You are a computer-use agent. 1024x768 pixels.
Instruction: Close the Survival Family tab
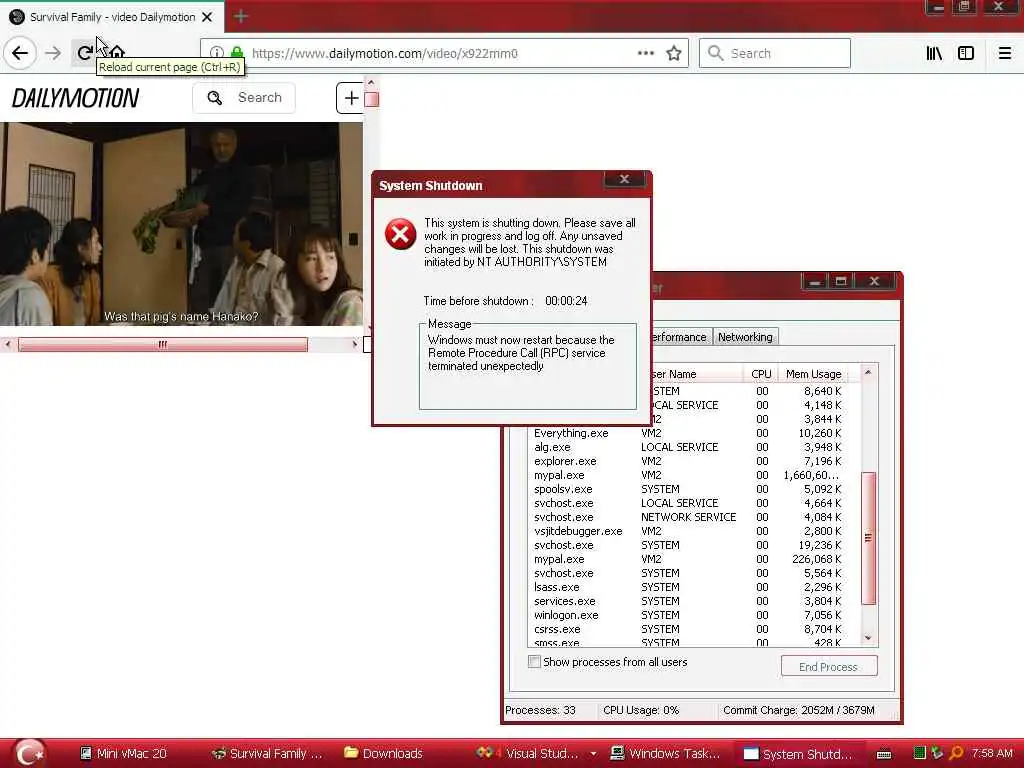207,17
